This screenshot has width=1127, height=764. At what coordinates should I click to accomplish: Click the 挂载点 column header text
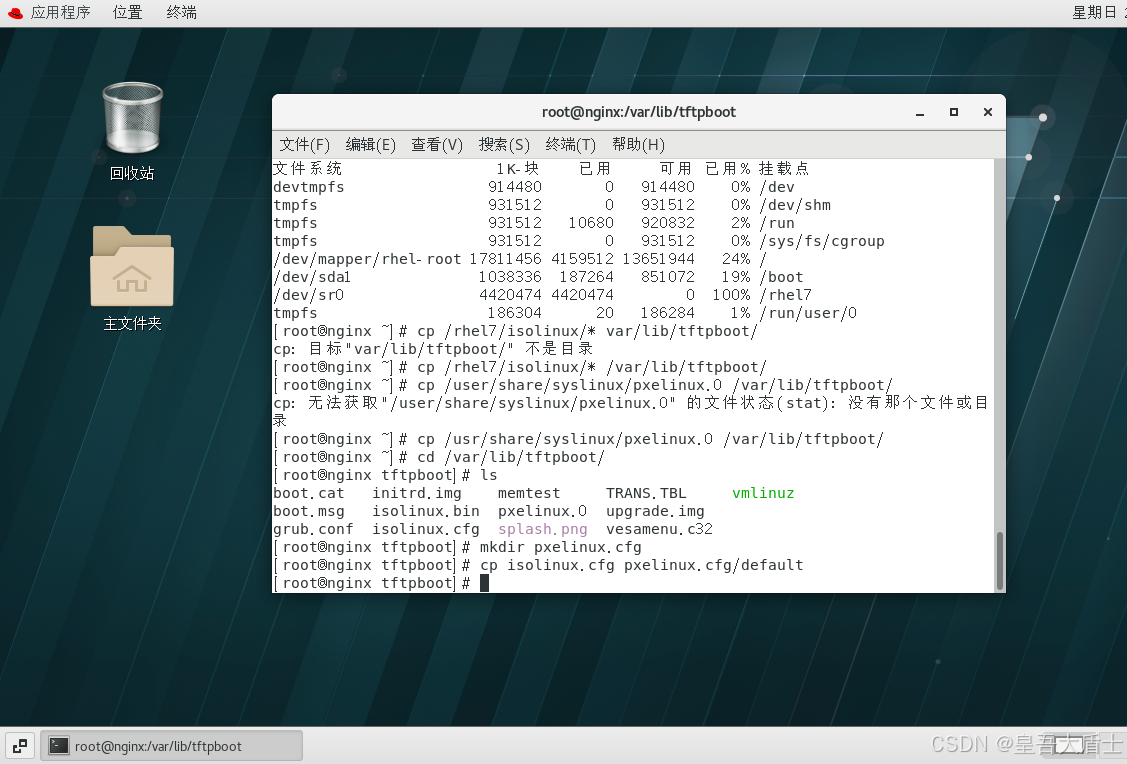click(784, 168)
